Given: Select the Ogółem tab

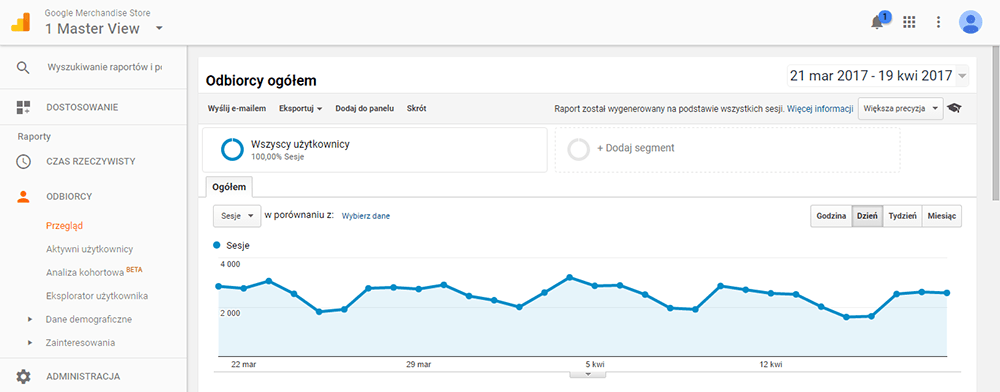Looking at the screenshot, I should [230, 188].
